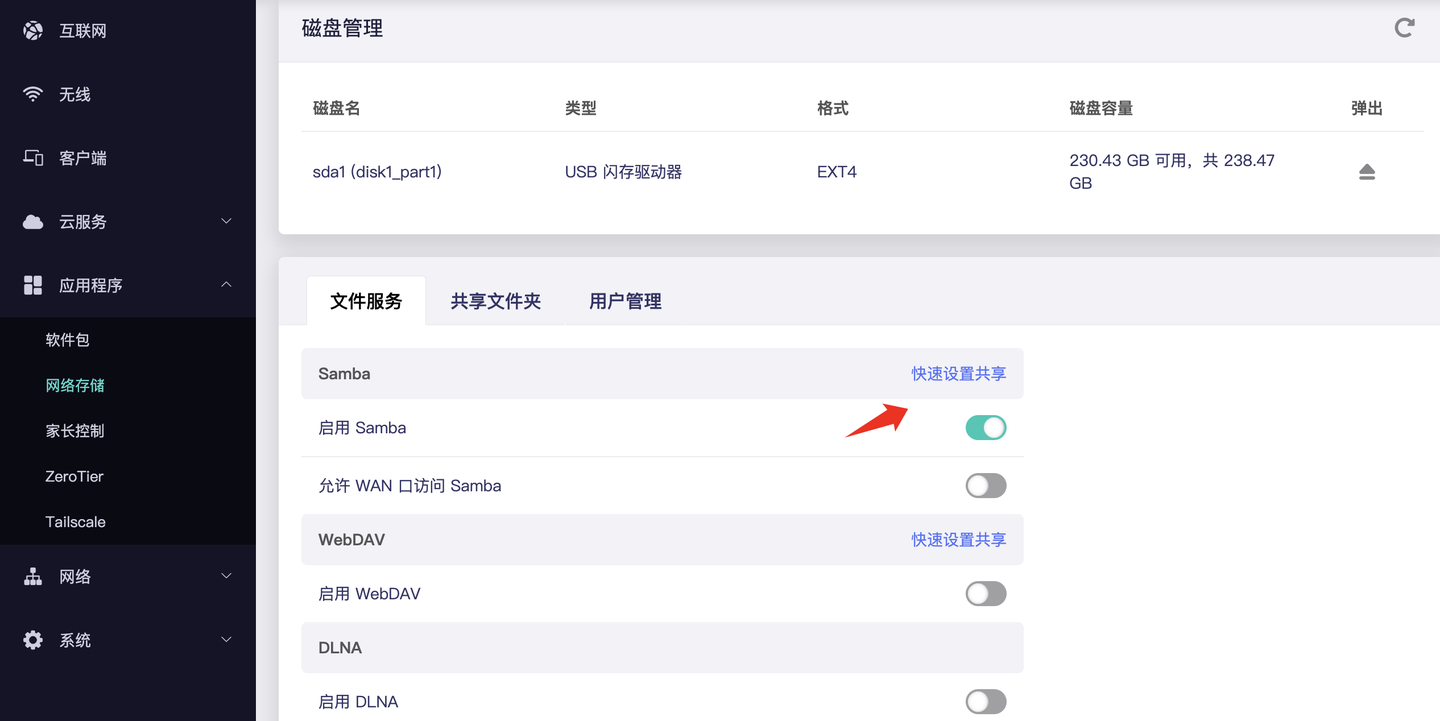1440x721 pixels.
Task: Eject the sda1 disk
Action: (x=1367, y=172)
